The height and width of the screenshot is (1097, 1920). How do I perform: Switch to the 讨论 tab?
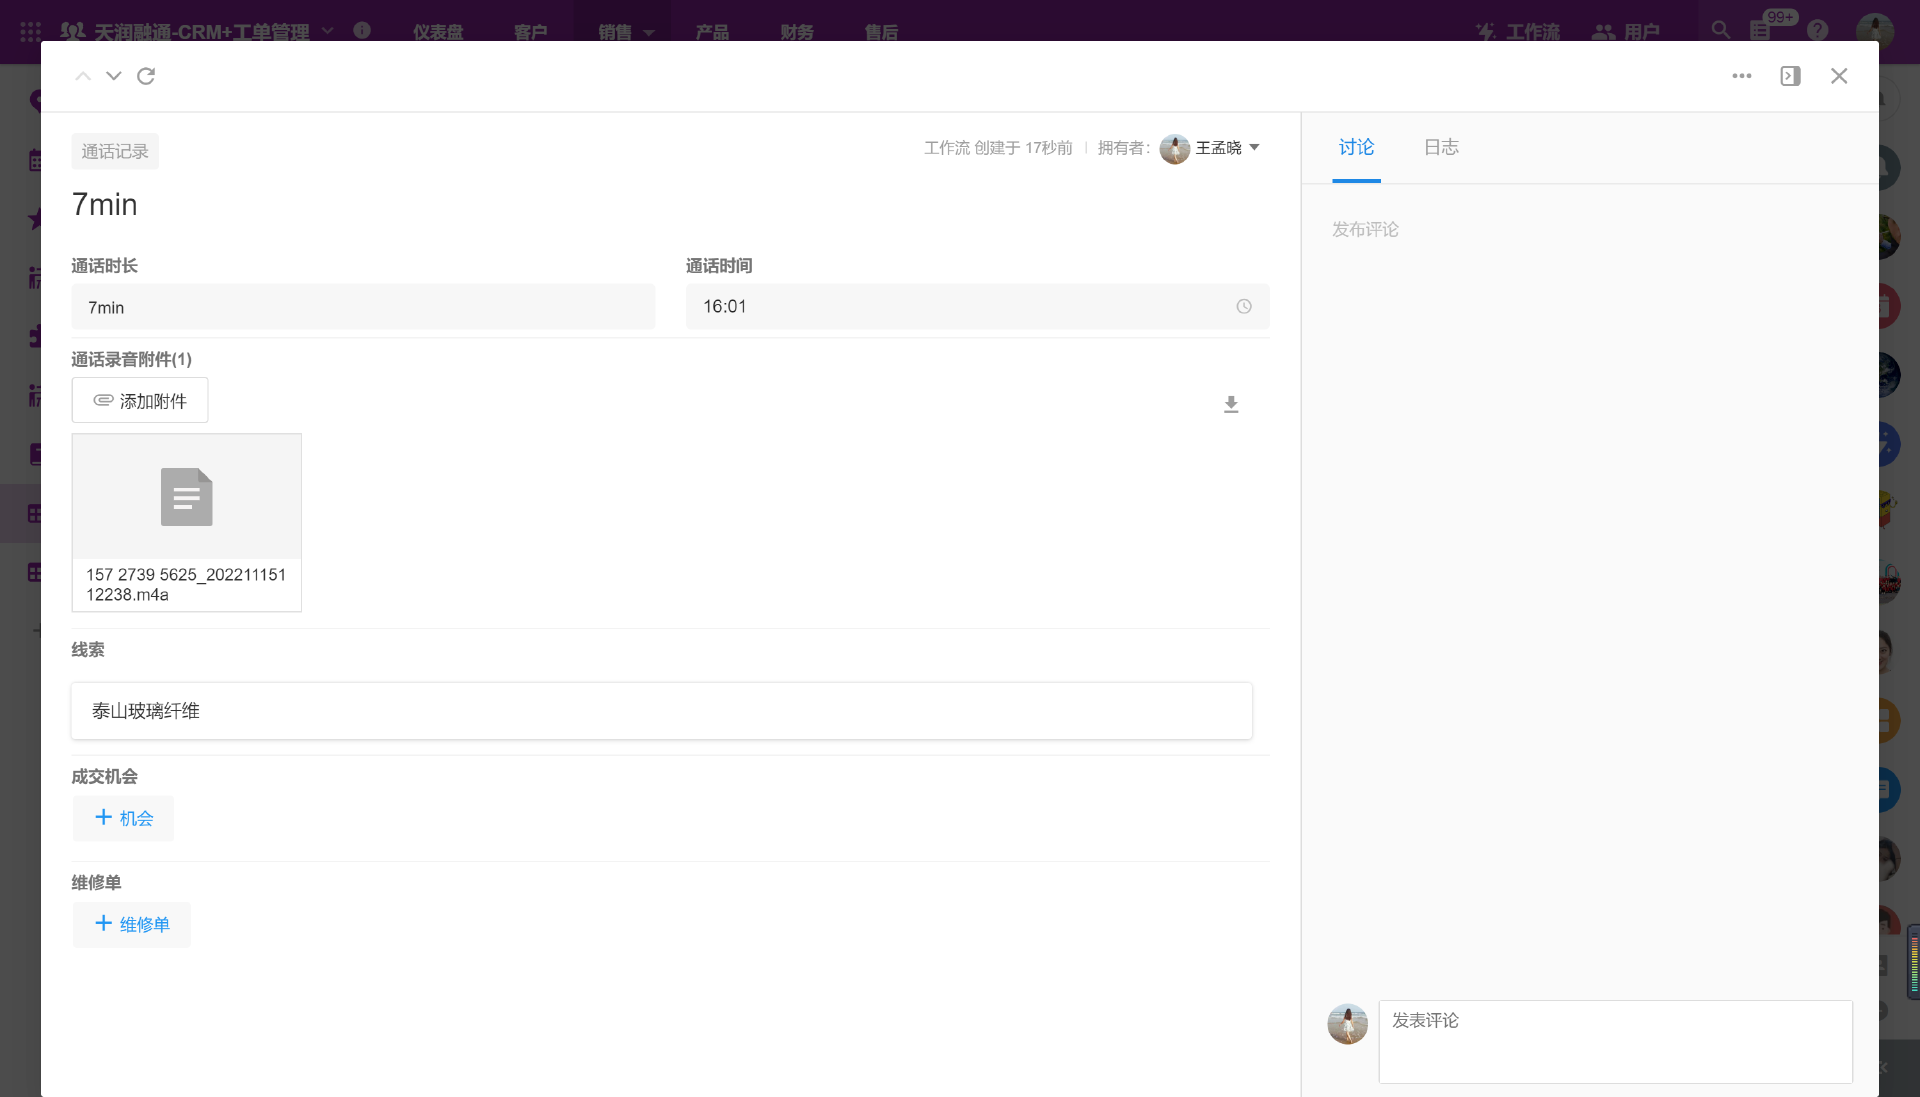click(1356, 148)
